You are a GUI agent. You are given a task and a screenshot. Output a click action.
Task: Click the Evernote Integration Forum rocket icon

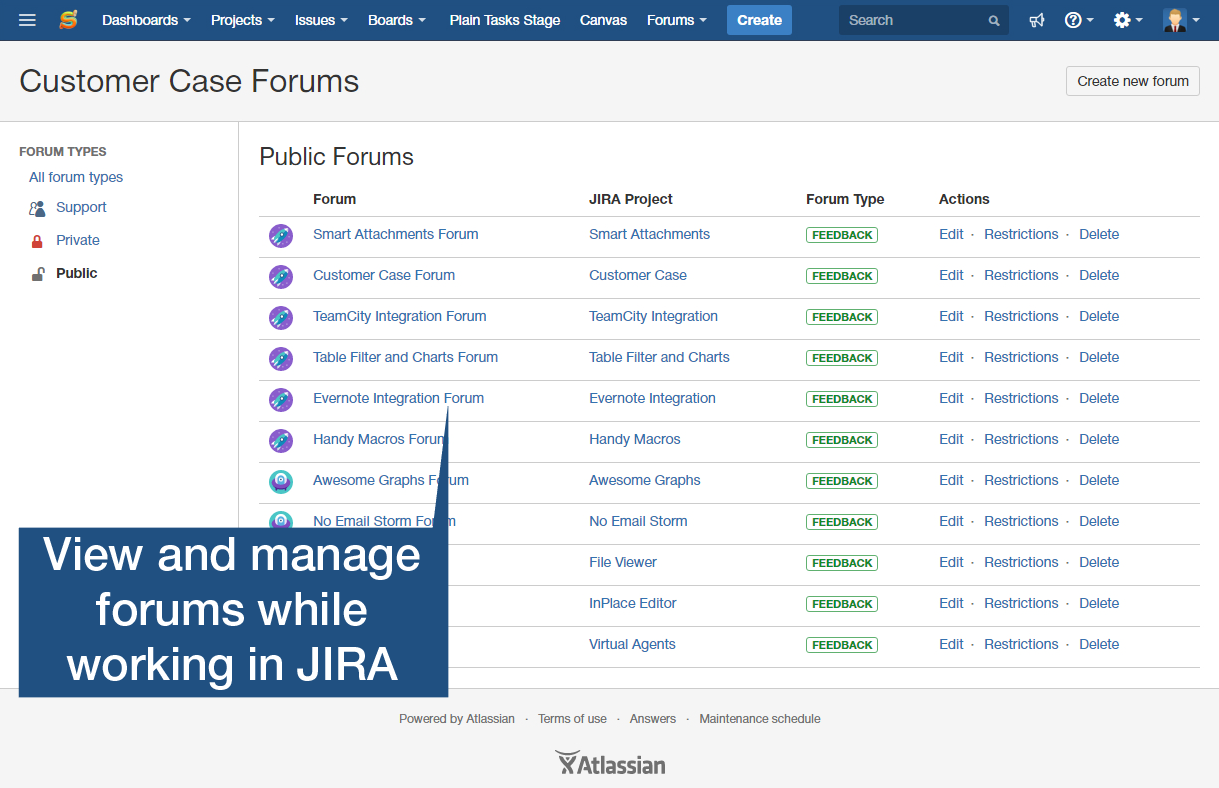pos(281,400)
